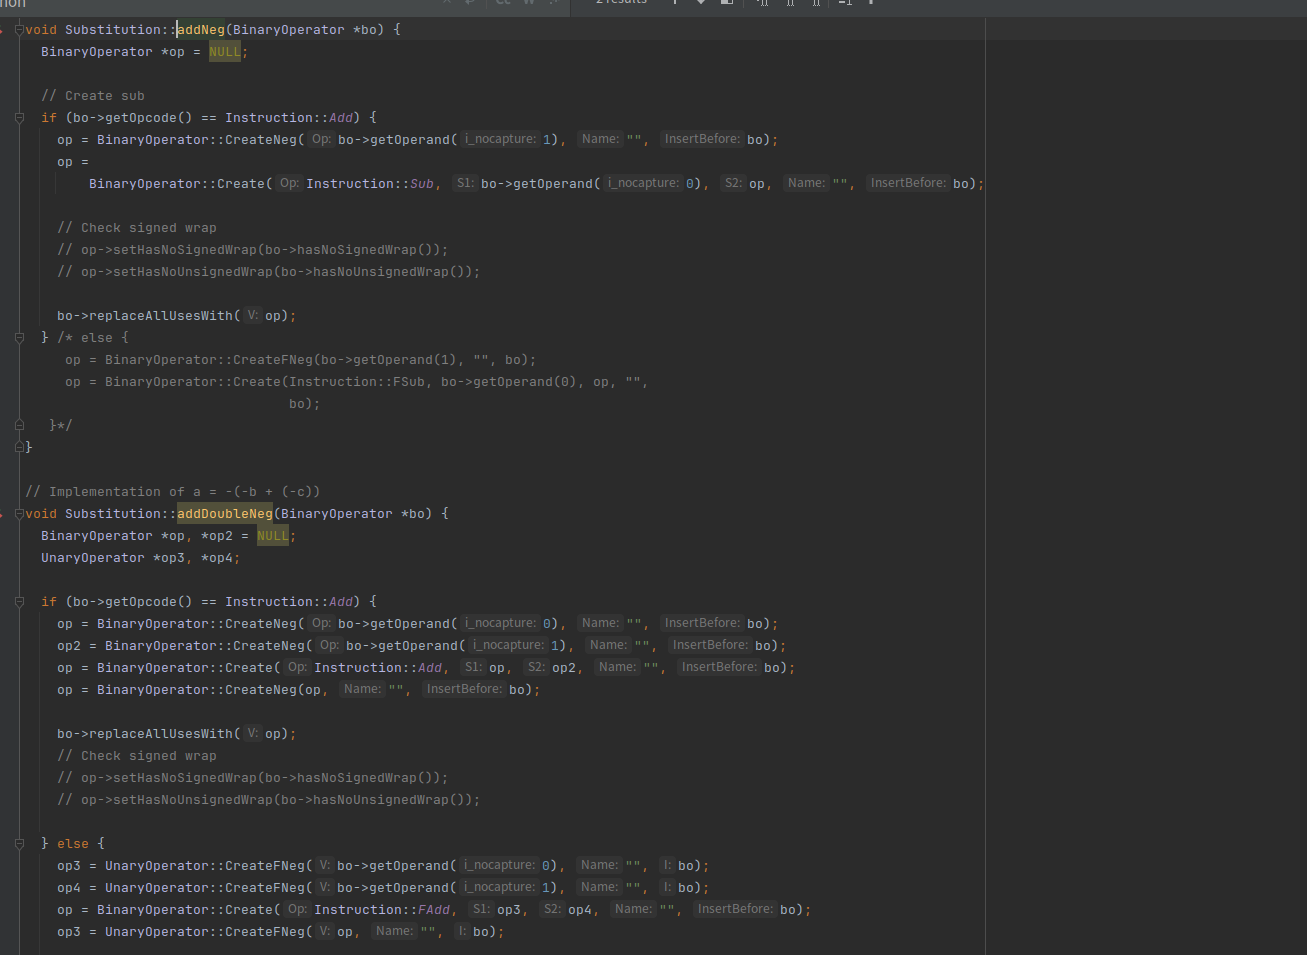Viewport: 1307px width, 955px height.
Task: Click 'S1:' hint before op3
Action: point(481,910)
